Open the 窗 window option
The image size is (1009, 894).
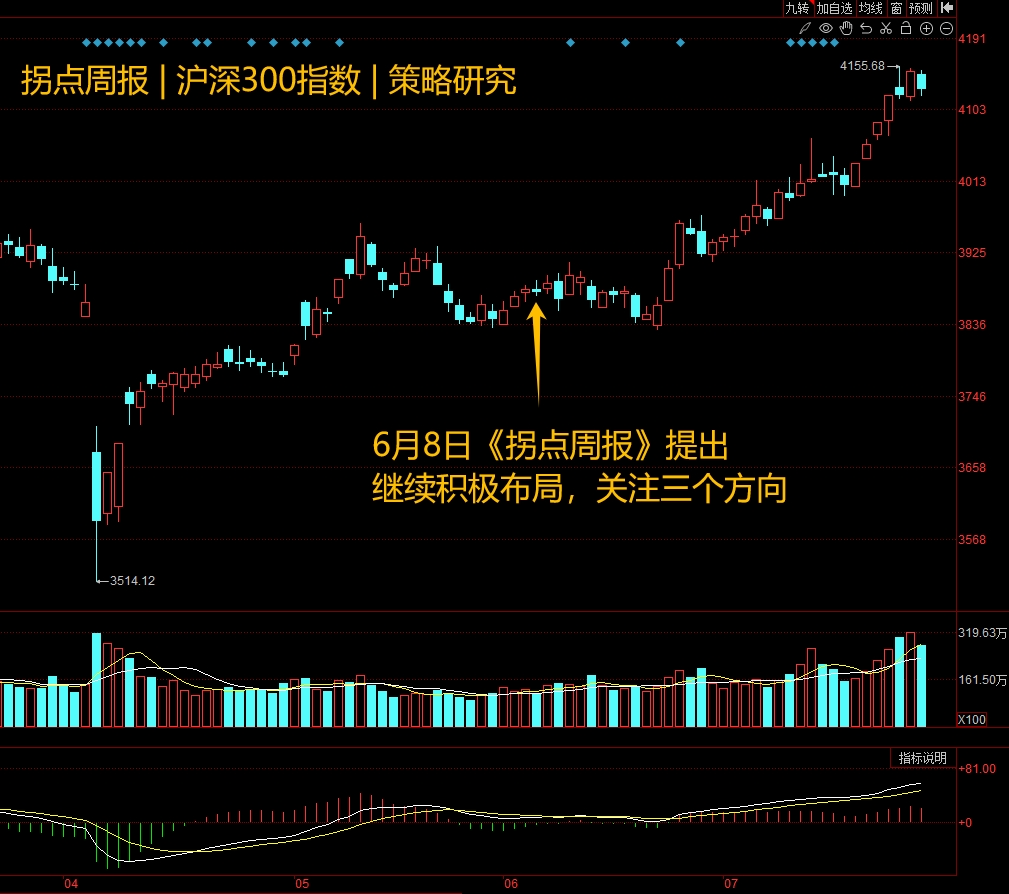(896, 8)
